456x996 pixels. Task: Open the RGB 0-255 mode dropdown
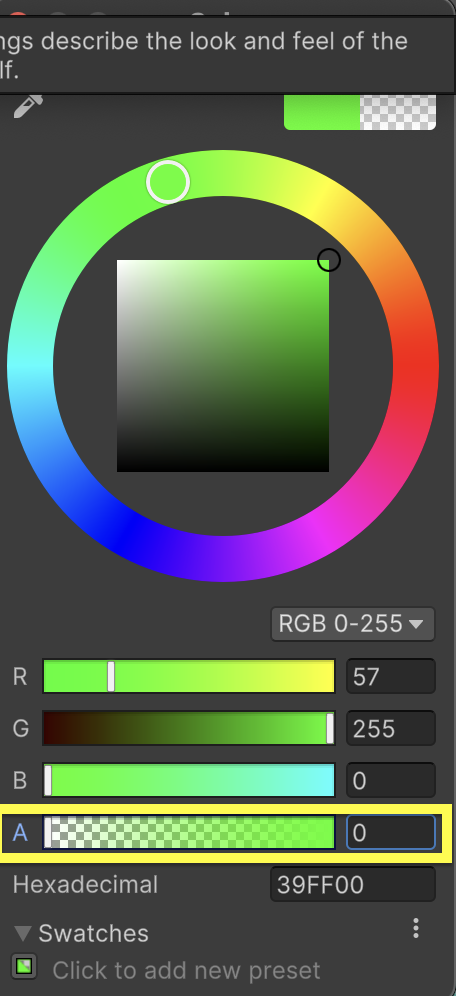(352, 624)
